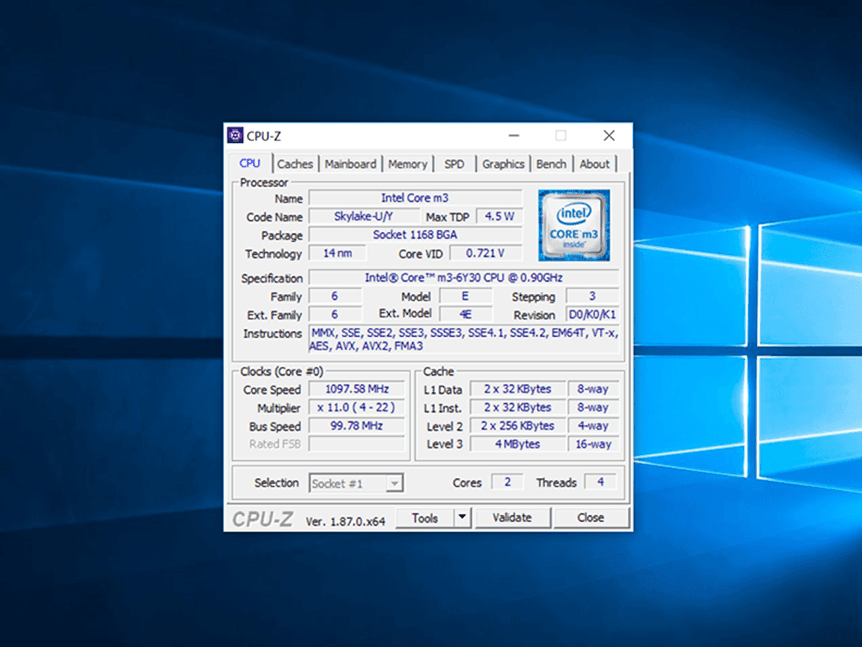Open the Graphics tab

point(503,164)
